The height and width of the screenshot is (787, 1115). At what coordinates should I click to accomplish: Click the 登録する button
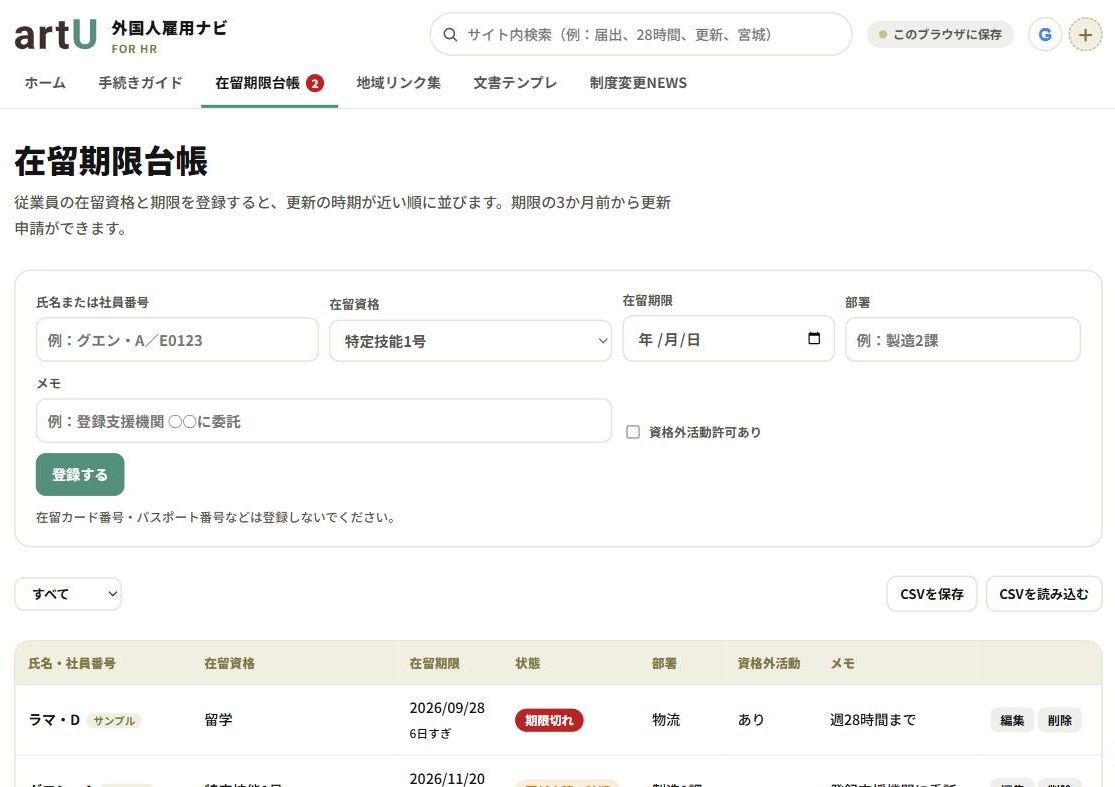(x=80, y=474)
